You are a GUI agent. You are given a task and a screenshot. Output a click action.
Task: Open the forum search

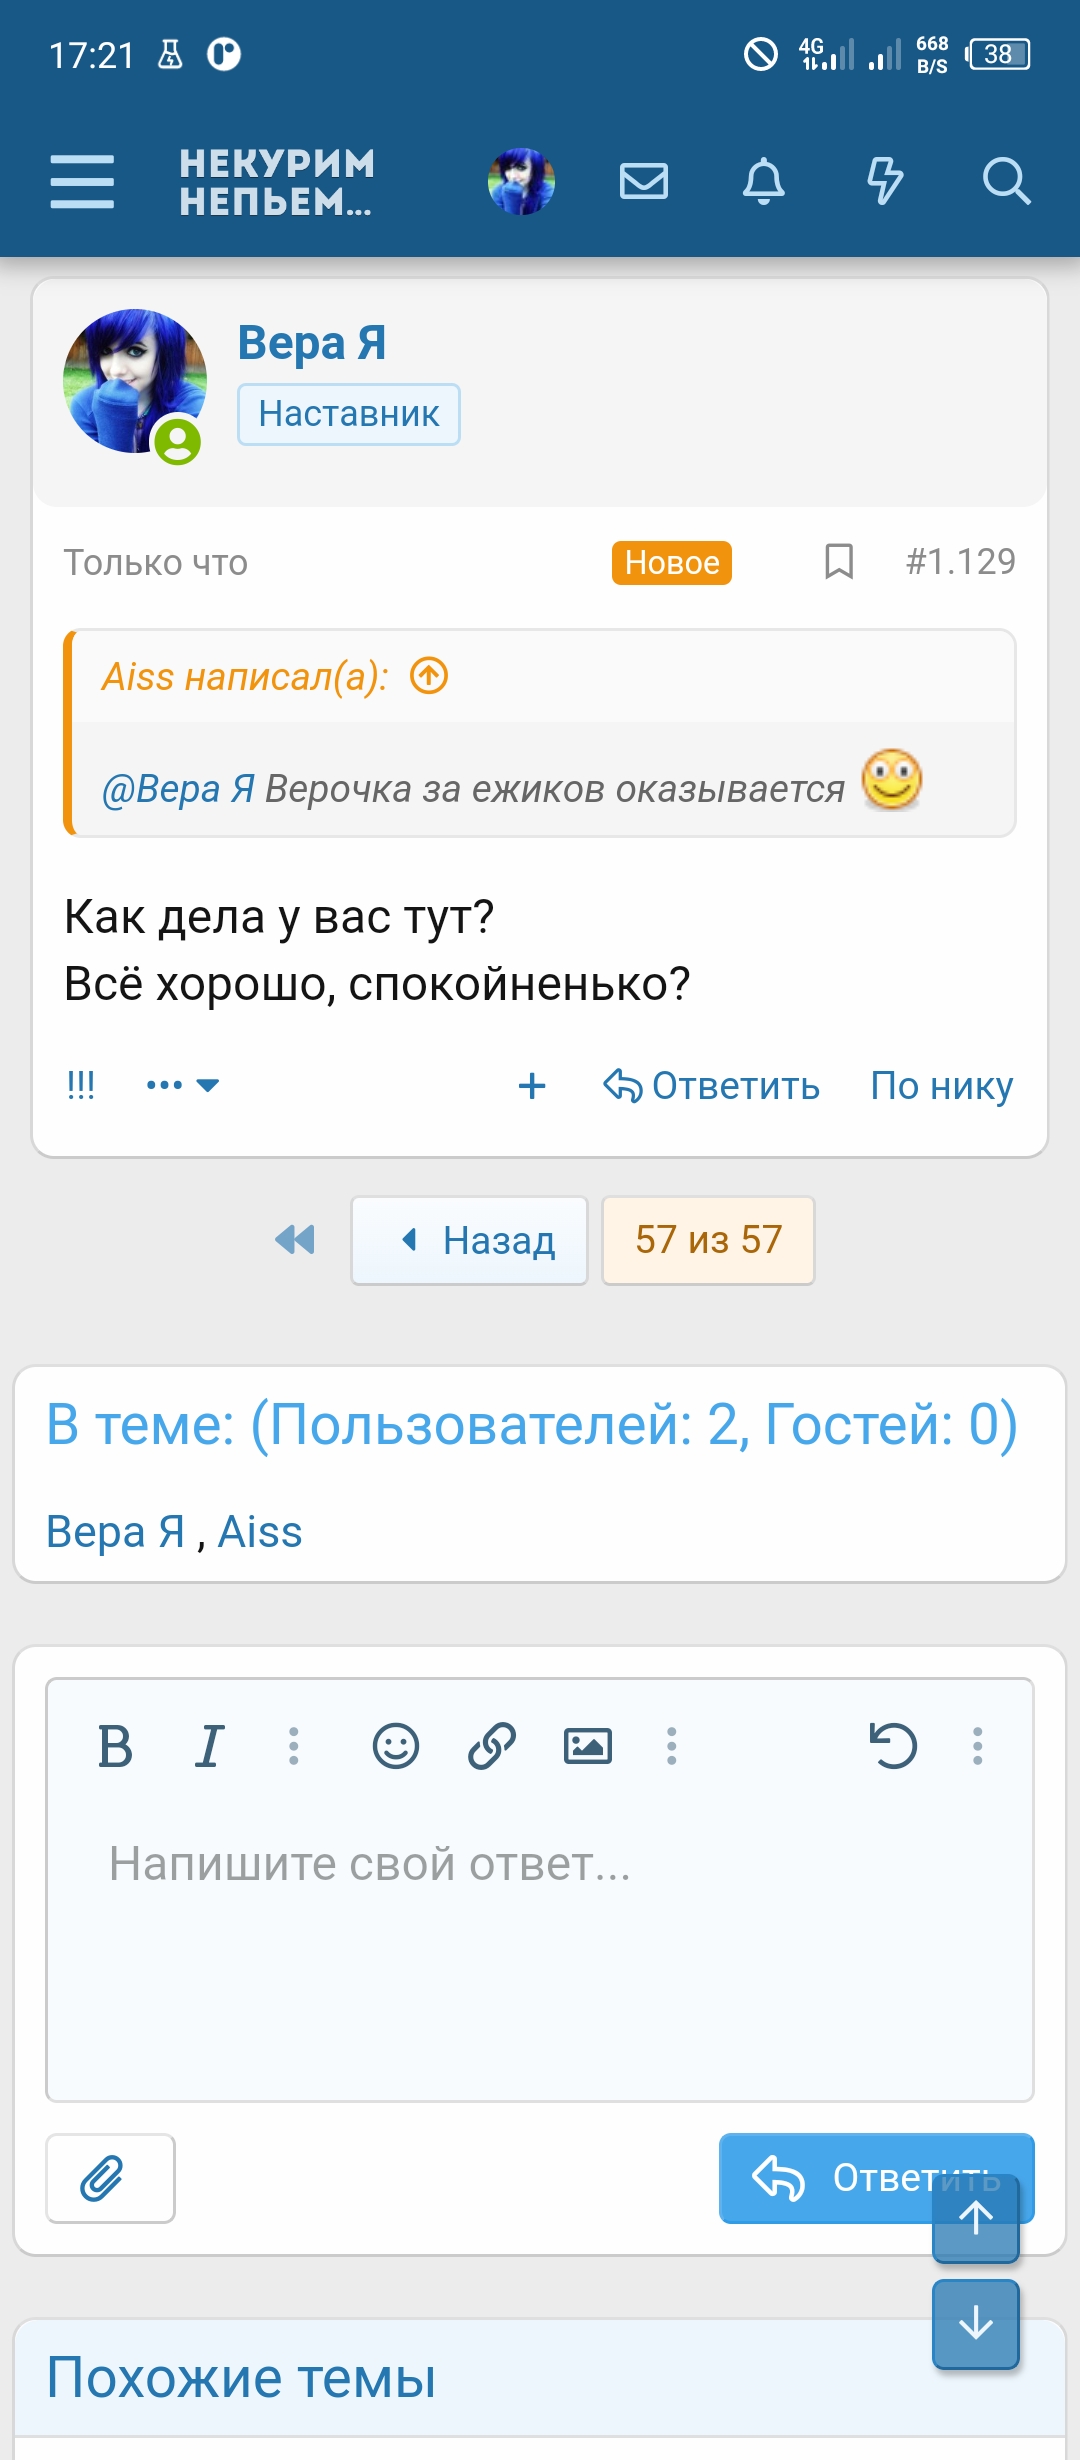point(1005,182)
